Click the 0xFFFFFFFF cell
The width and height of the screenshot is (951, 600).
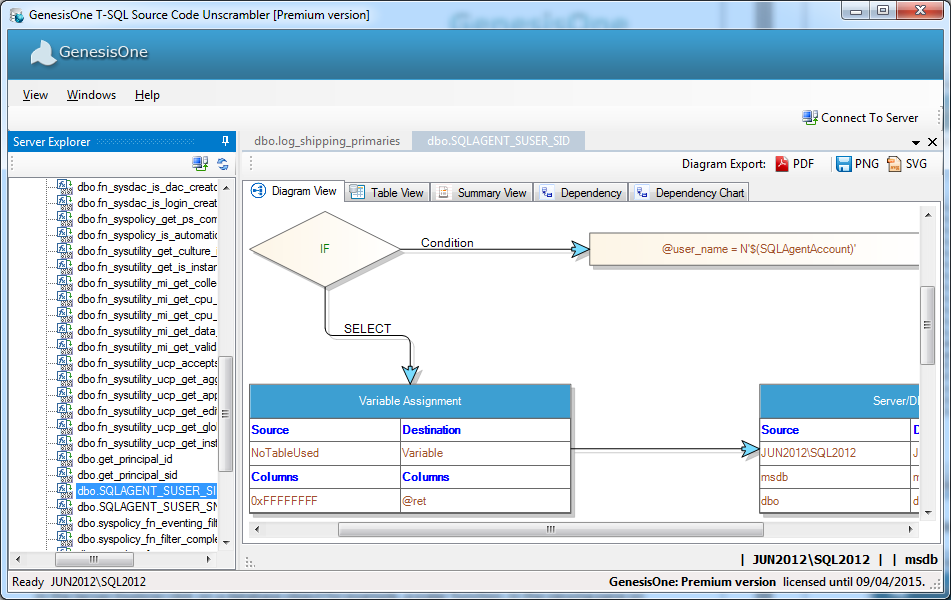point(325,501)
